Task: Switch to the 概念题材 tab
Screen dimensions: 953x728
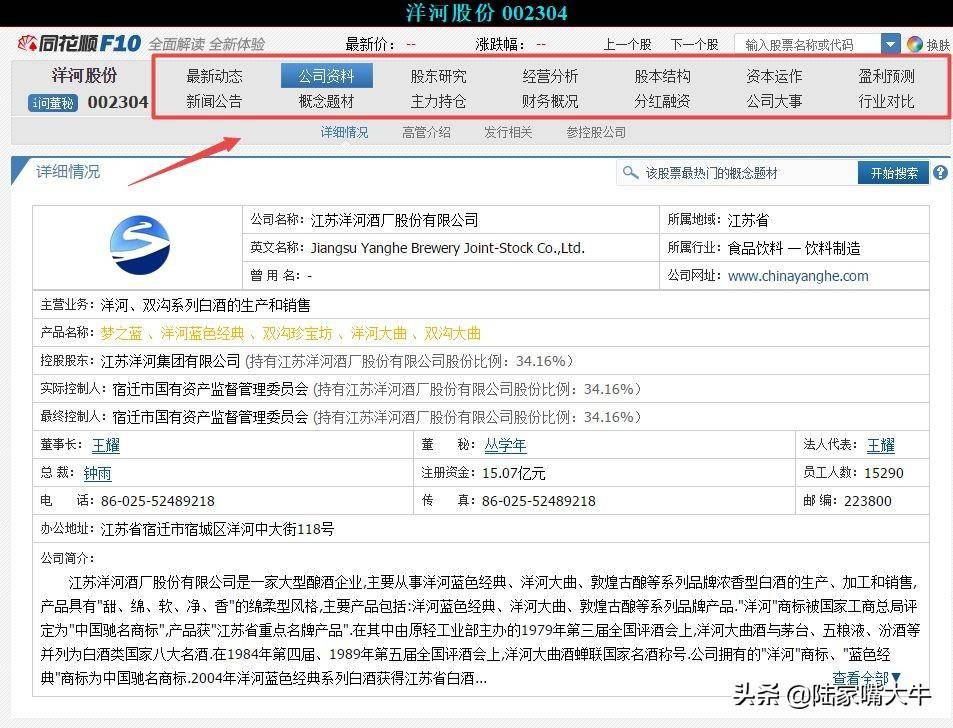Action: click(326, 101)
